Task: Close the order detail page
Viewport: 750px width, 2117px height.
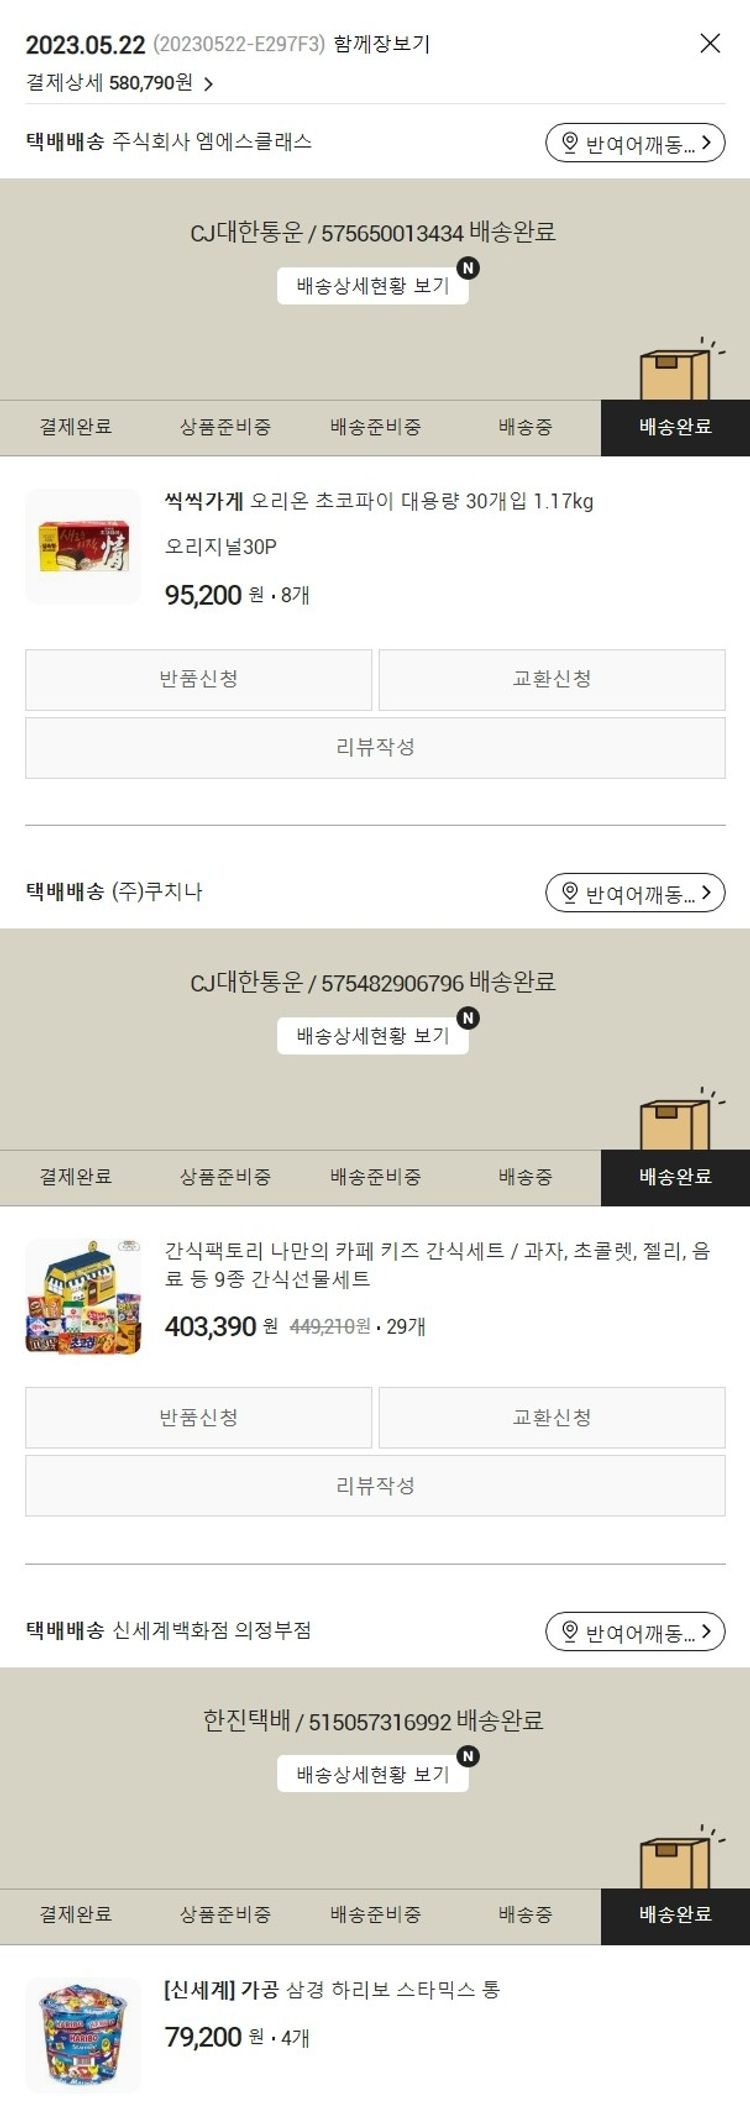Action: click(710, 43)
